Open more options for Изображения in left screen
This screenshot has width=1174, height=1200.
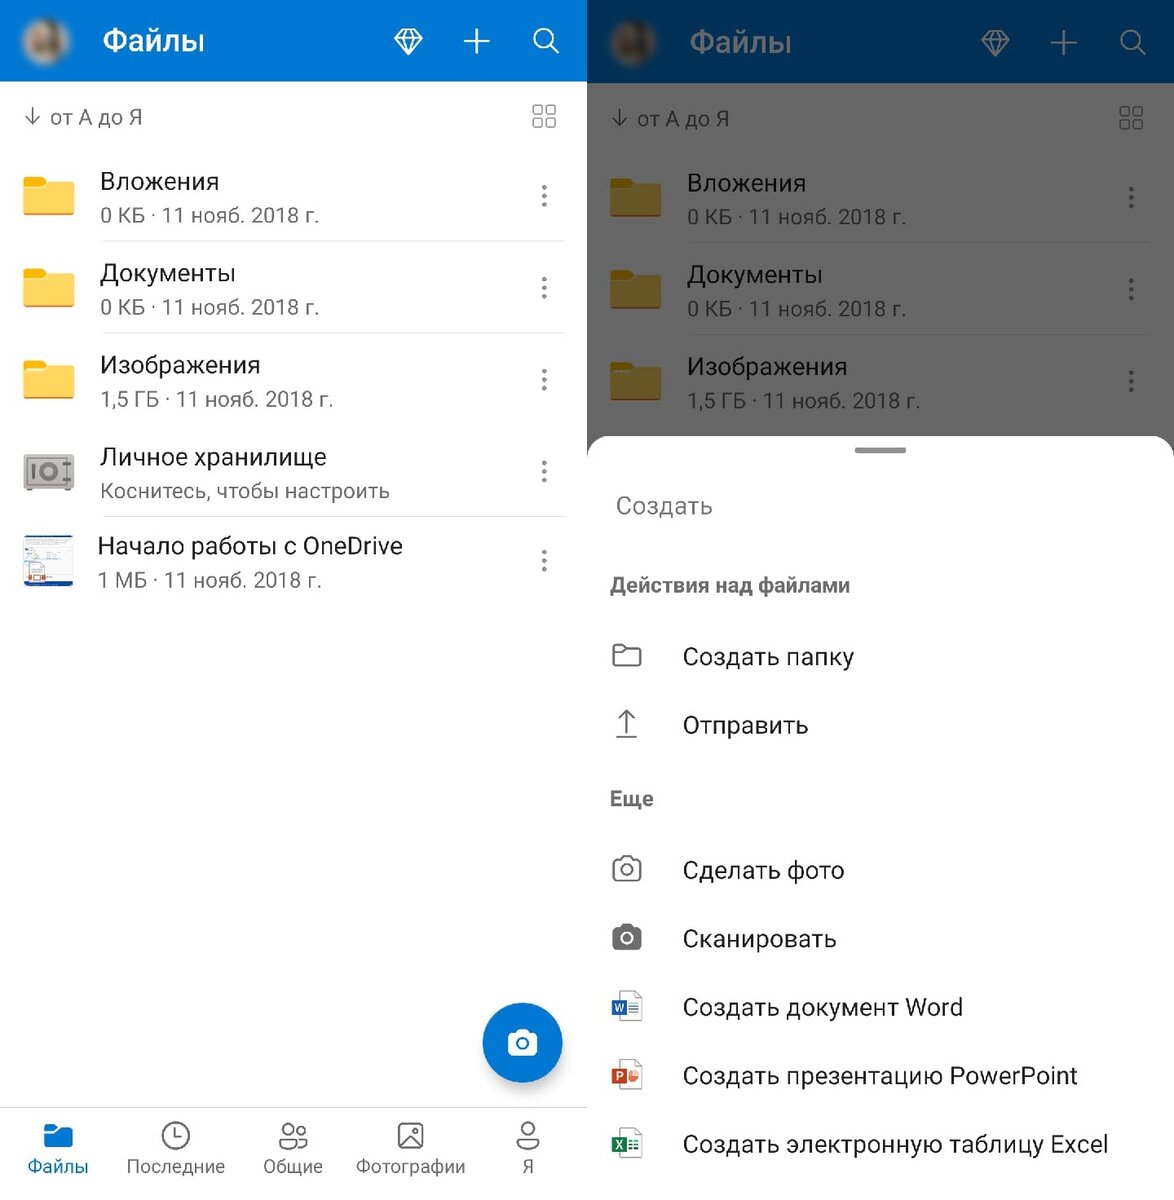pos(544,380)
